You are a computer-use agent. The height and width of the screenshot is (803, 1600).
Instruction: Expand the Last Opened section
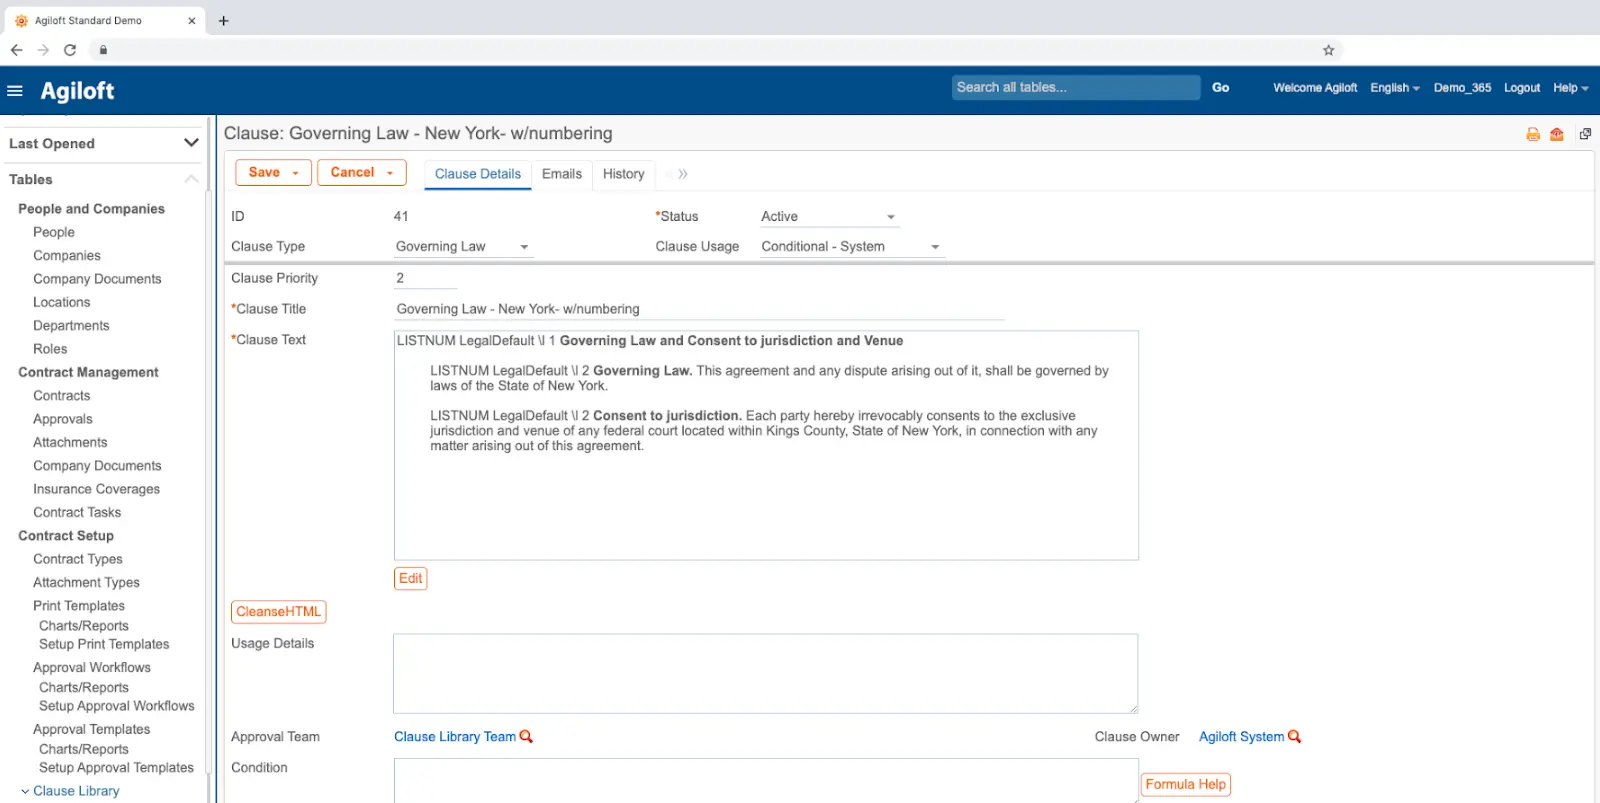click(191, 143)
